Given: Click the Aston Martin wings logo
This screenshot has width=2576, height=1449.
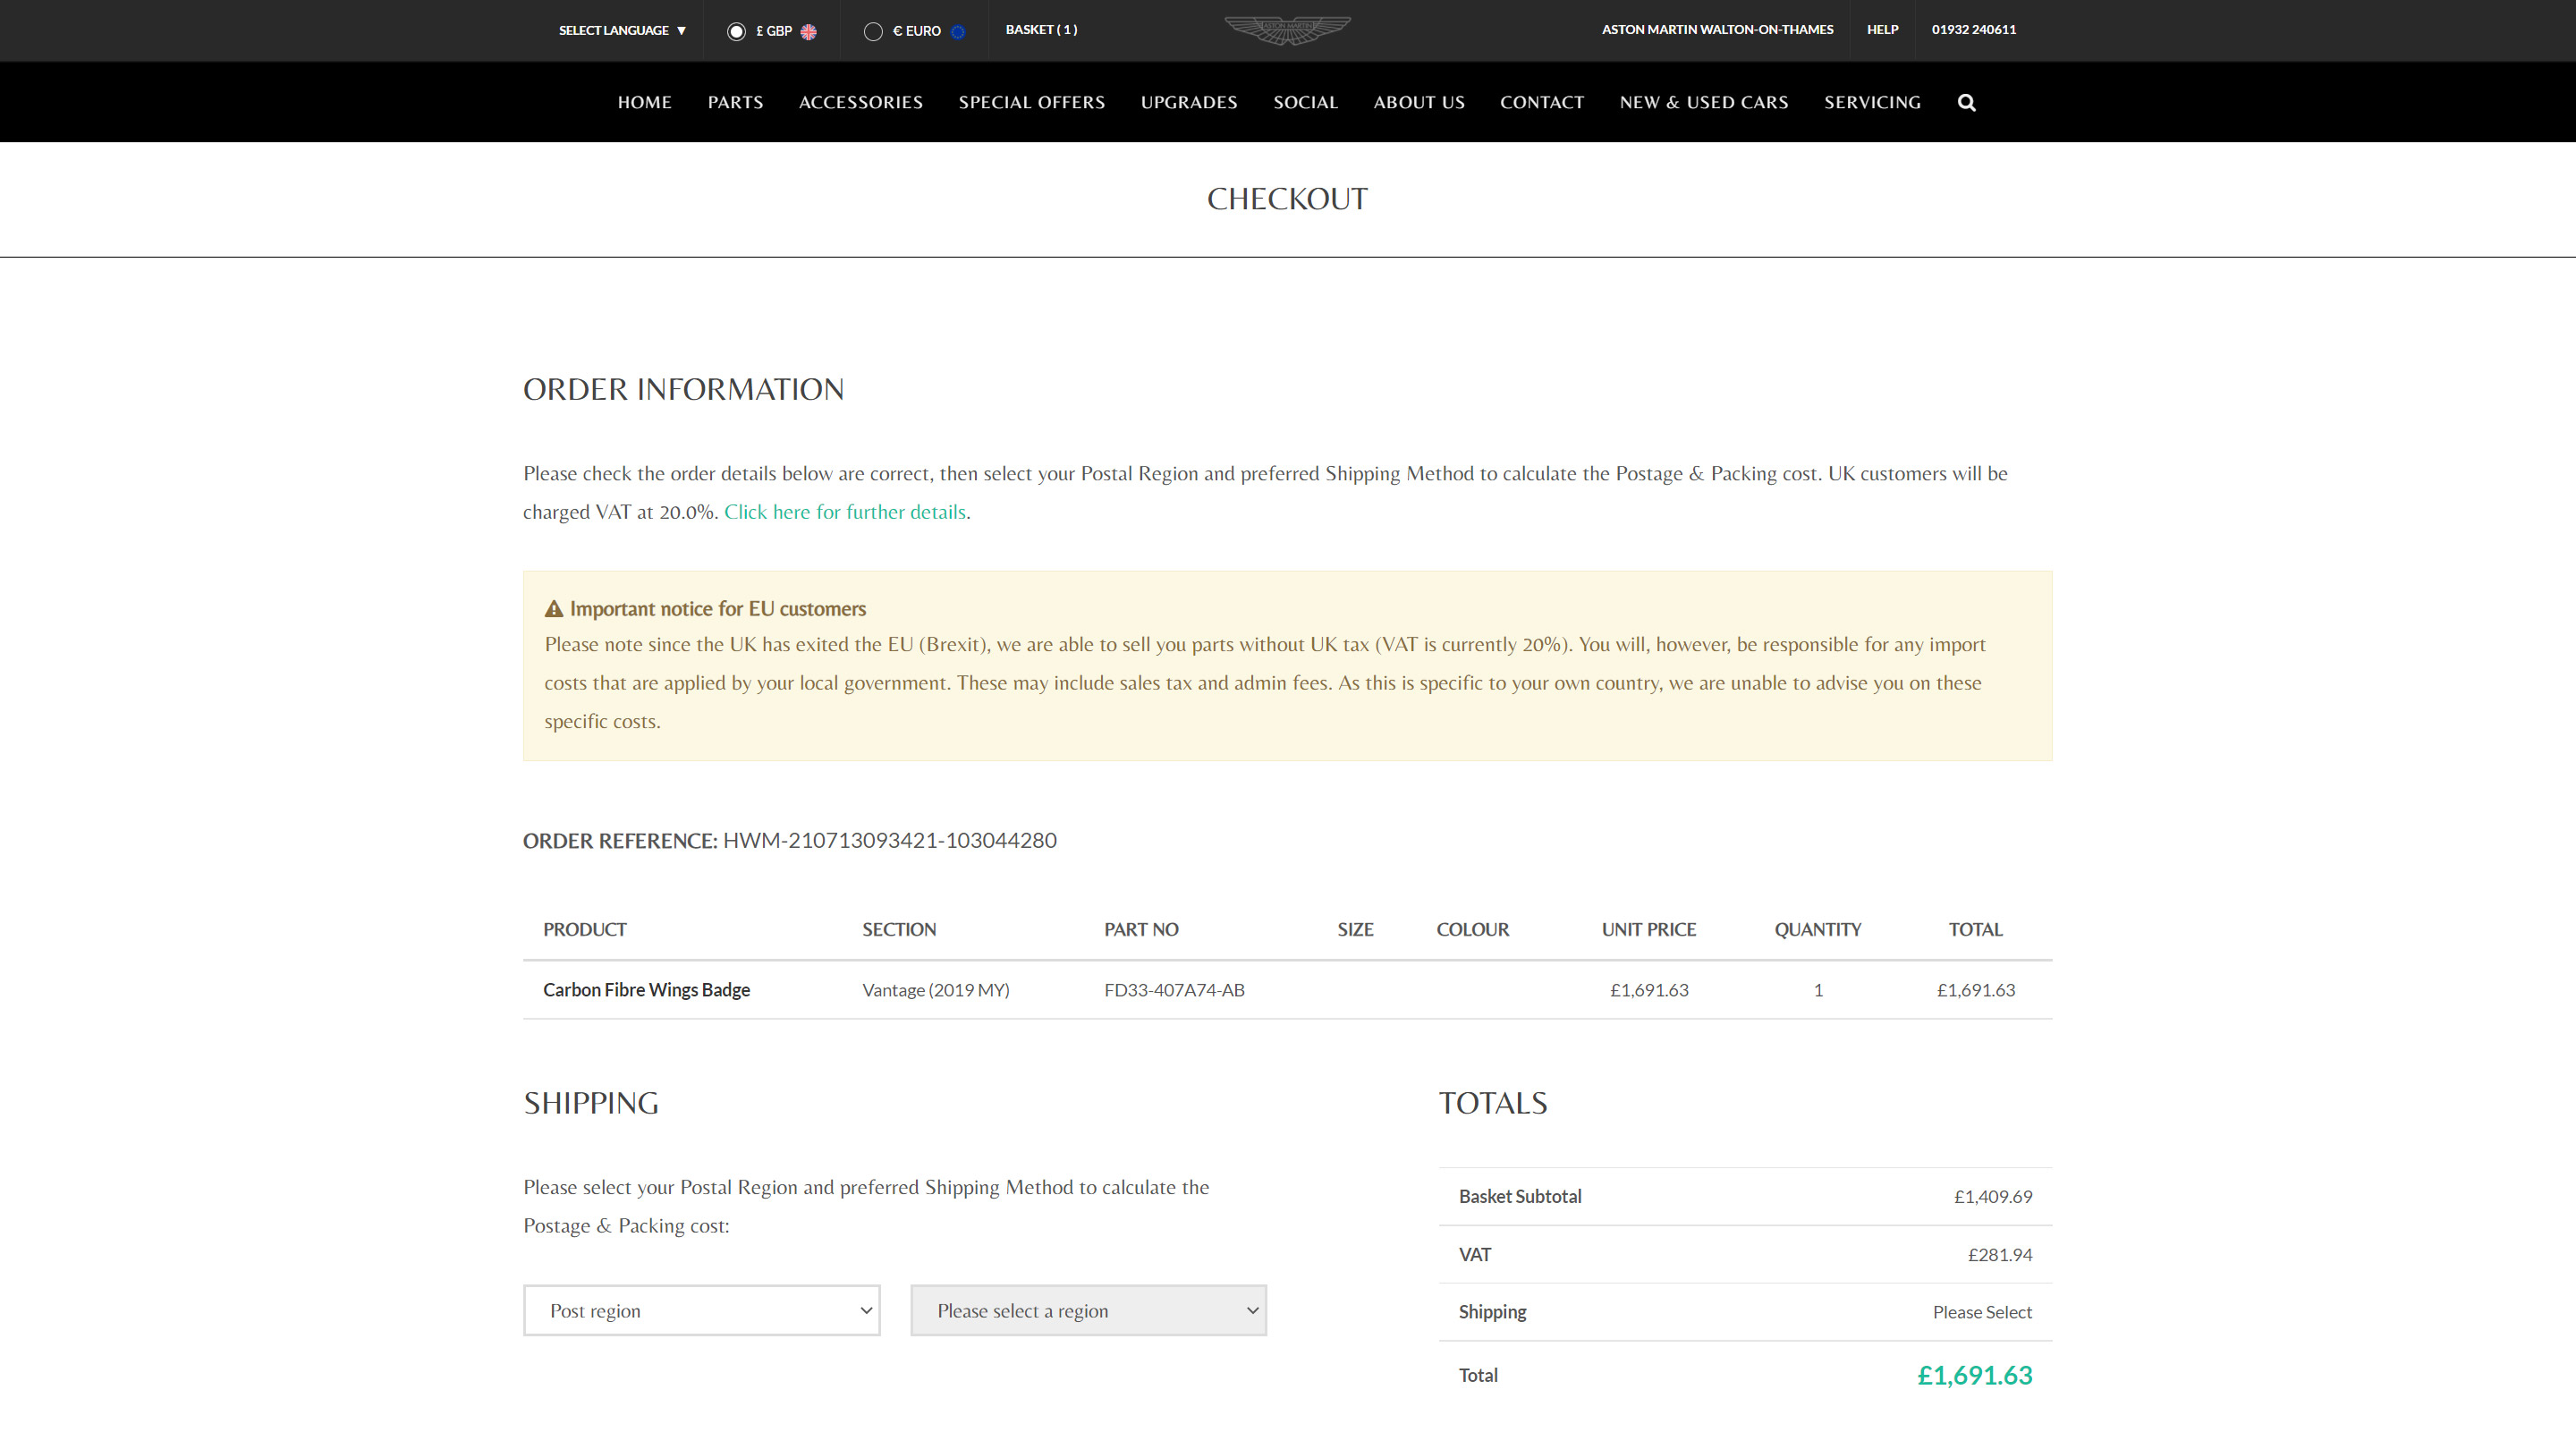Looking at the screenshot, I should [1287, 30].
